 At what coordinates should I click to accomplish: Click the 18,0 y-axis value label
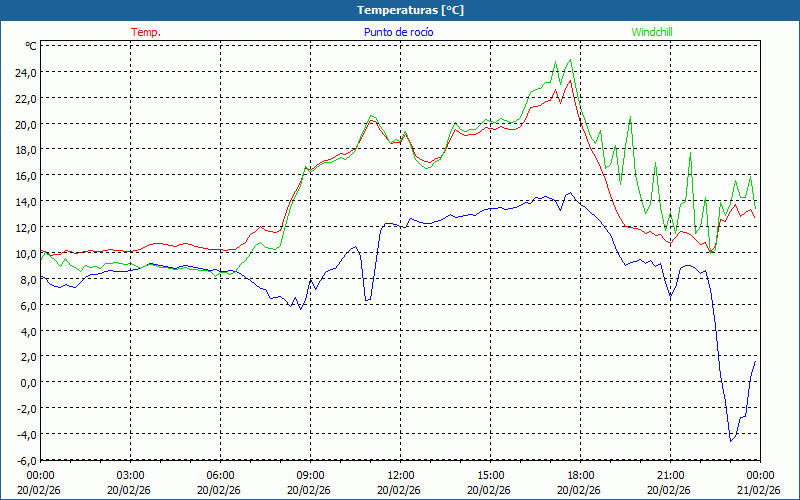point(24,149)
